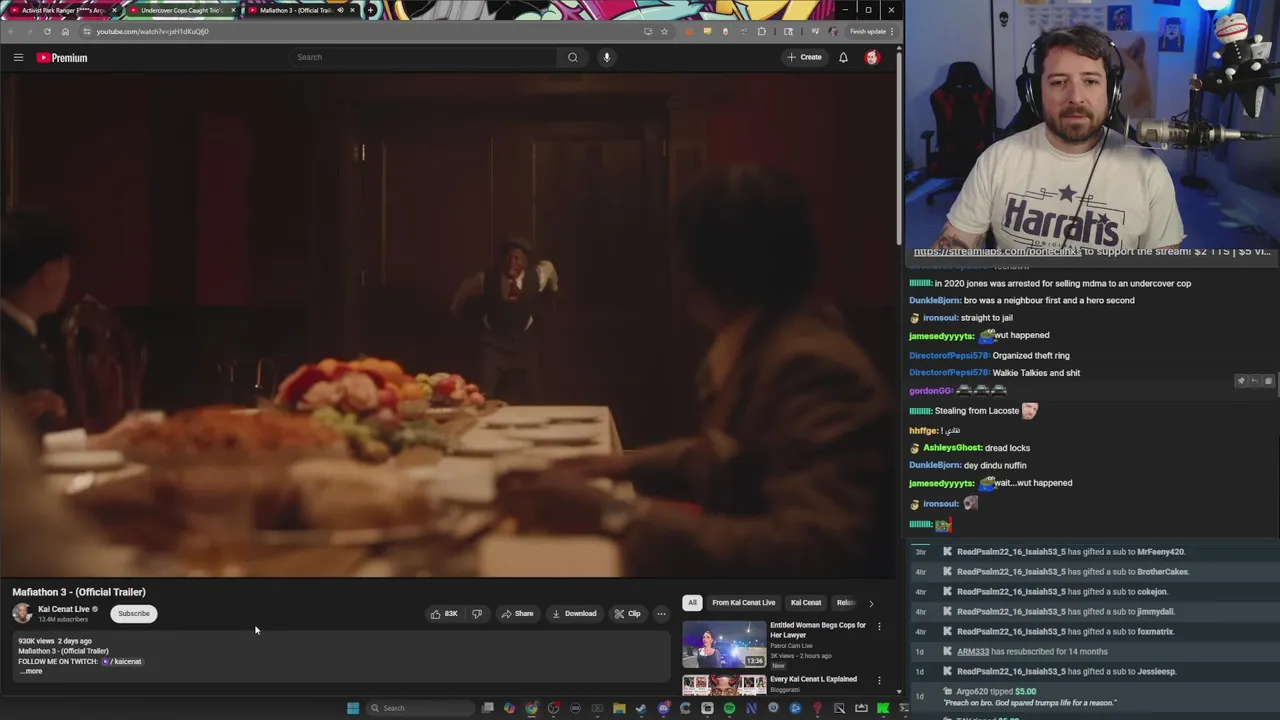
Task: Reload the YouTube page
Action: pos(47,31)
